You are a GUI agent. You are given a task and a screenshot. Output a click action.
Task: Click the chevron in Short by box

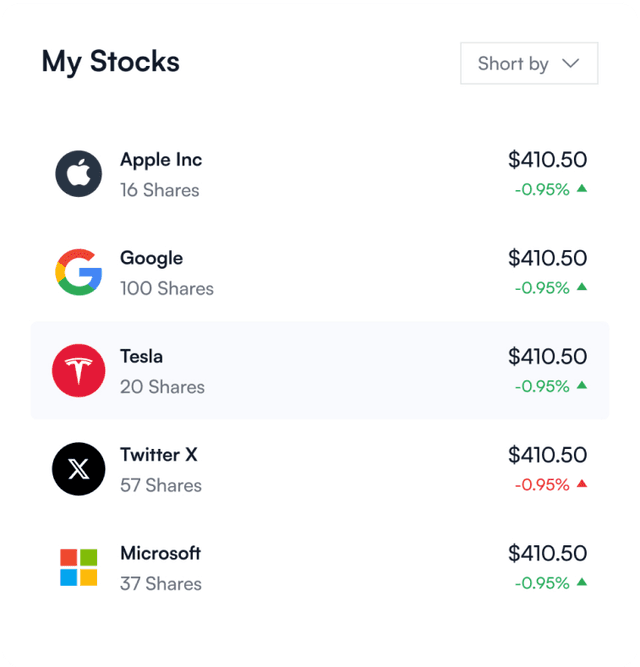[x=571, y=63]
